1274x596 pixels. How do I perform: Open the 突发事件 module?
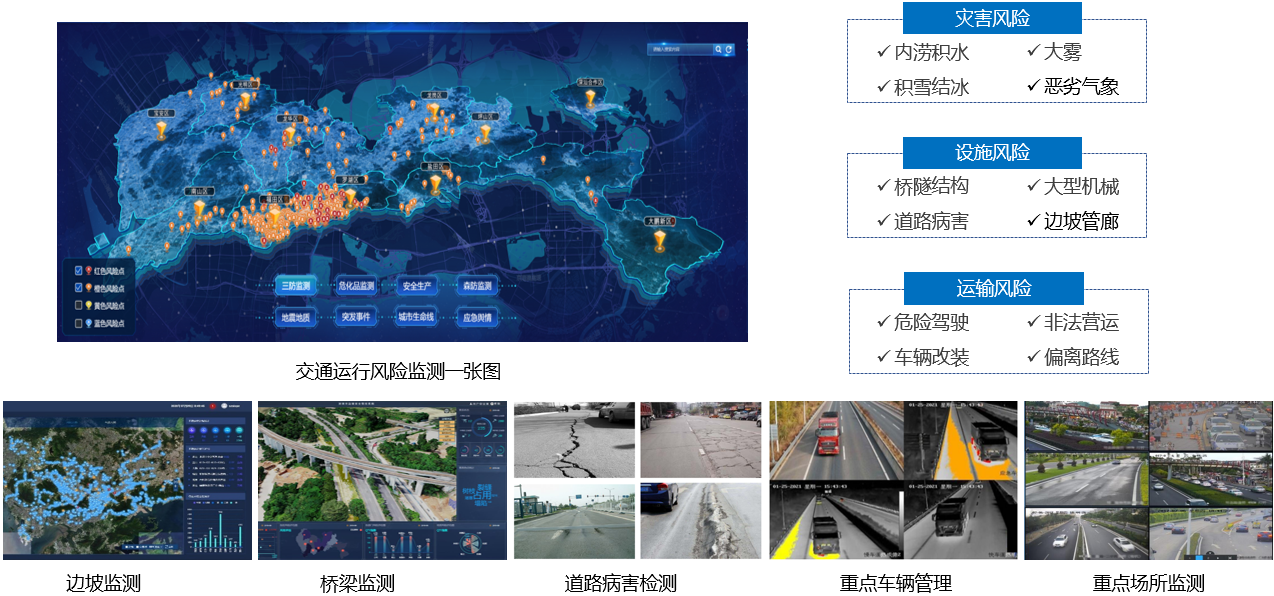356,318
